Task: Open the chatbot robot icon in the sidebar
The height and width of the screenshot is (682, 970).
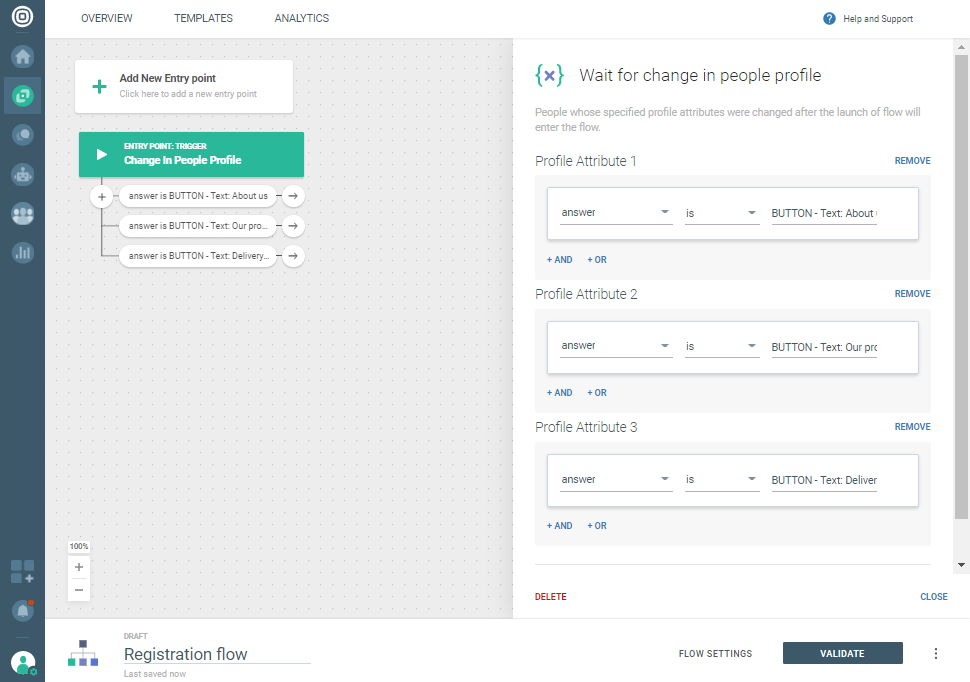Action: click(x=22, y=175)
